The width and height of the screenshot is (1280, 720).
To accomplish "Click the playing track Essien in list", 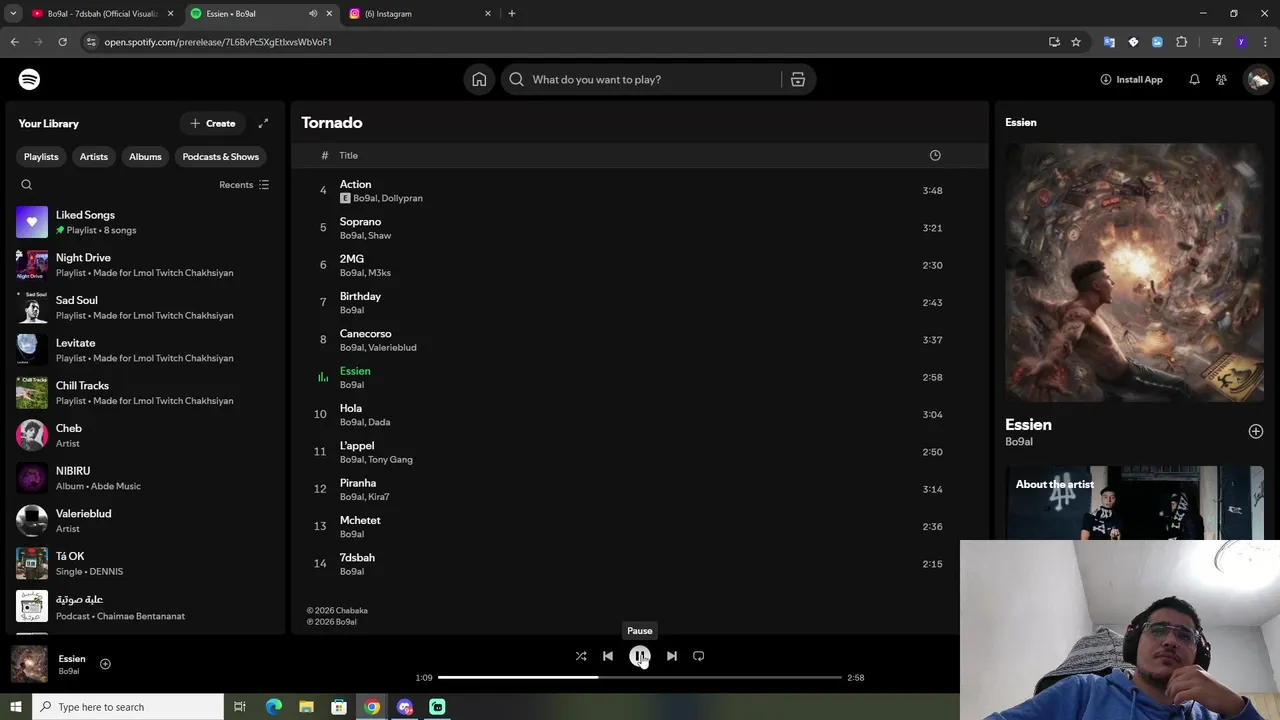I will (x=639, y=377).
